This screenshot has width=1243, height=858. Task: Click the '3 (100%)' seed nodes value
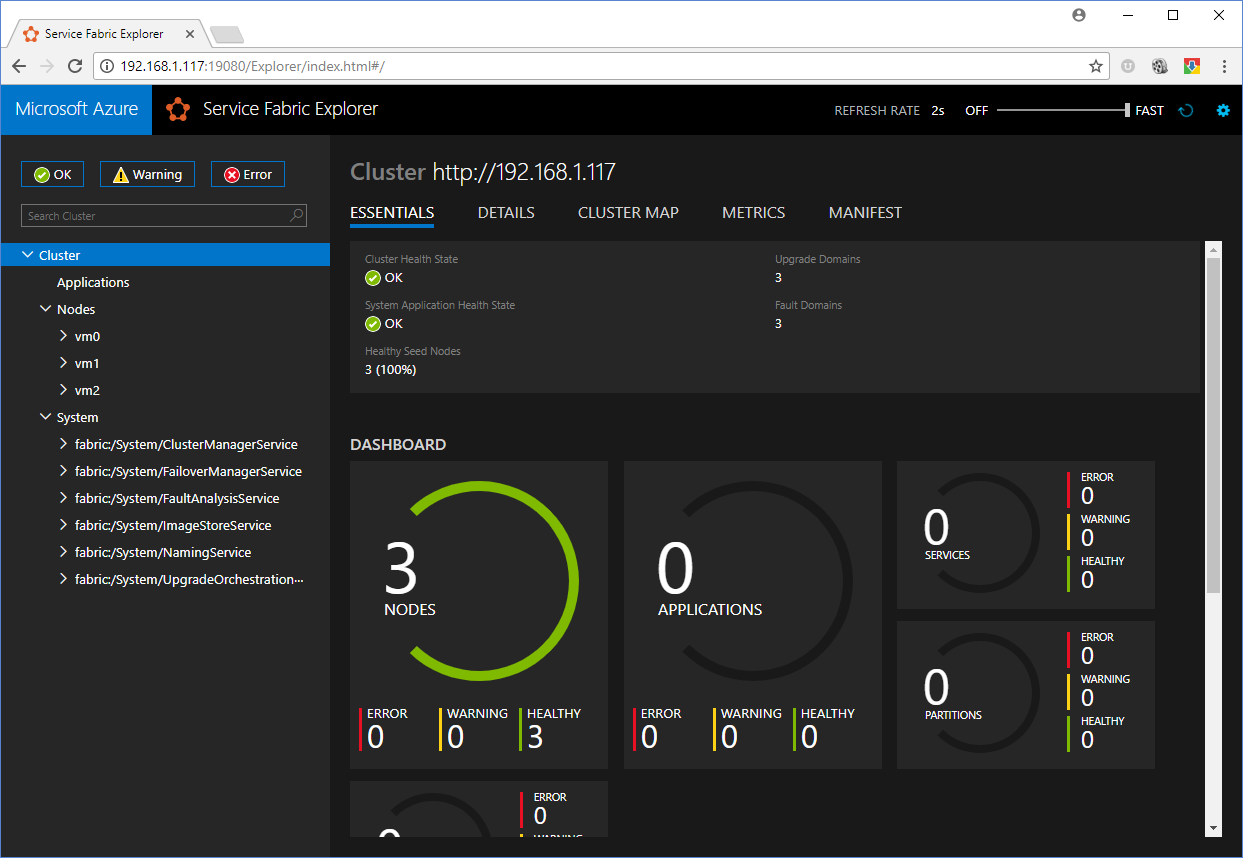391,370
